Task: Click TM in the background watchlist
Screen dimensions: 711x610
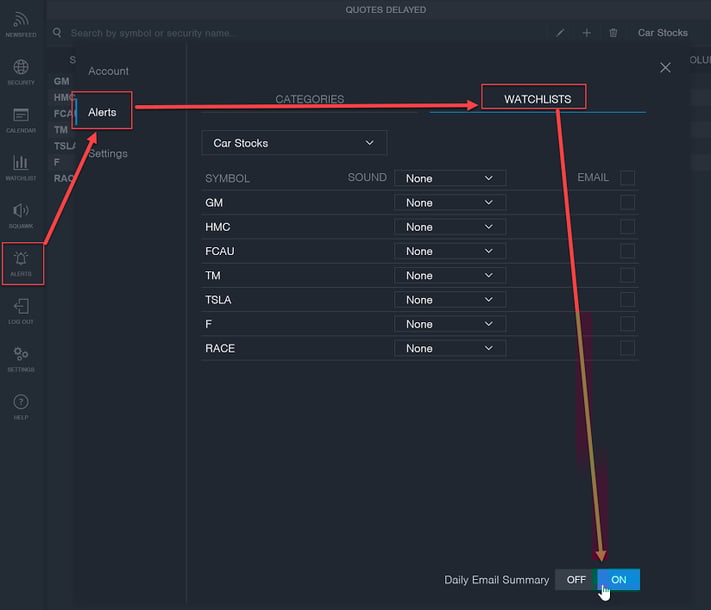Action: (61, 130)
